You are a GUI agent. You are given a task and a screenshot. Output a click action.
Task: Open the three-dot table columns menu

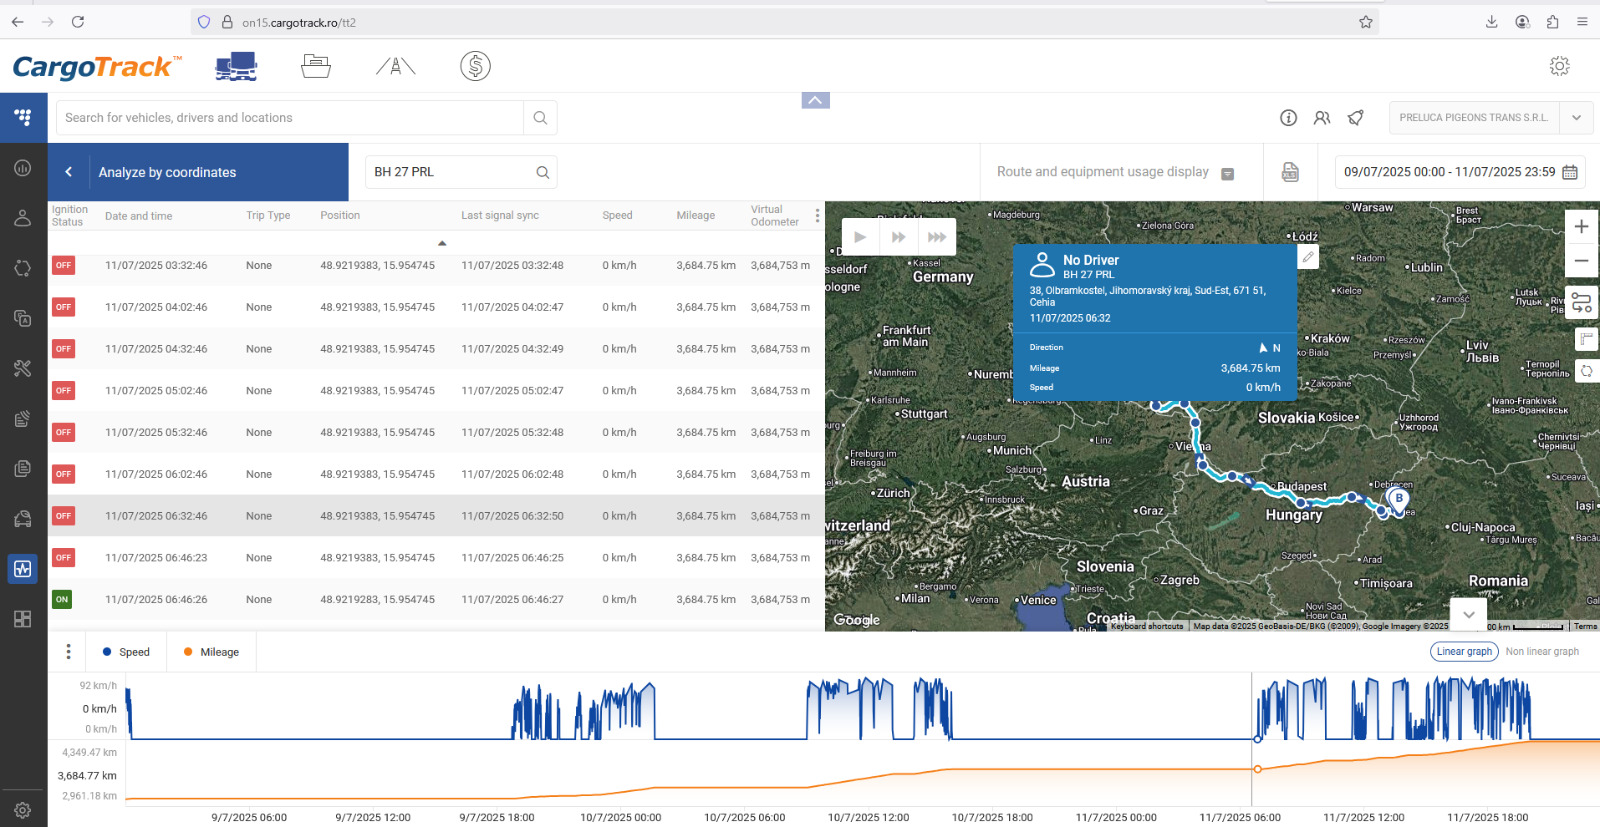click(817, 216)
